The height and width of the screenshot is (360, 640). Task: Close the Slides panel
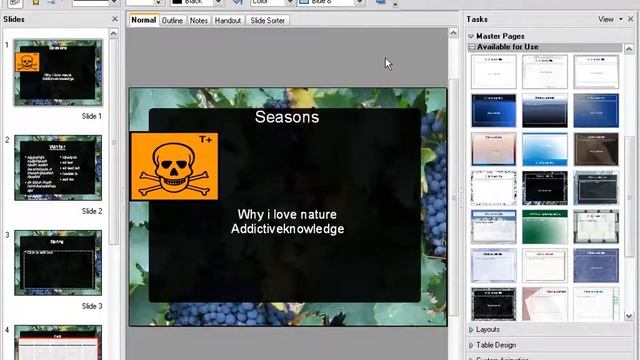(115, 19)
